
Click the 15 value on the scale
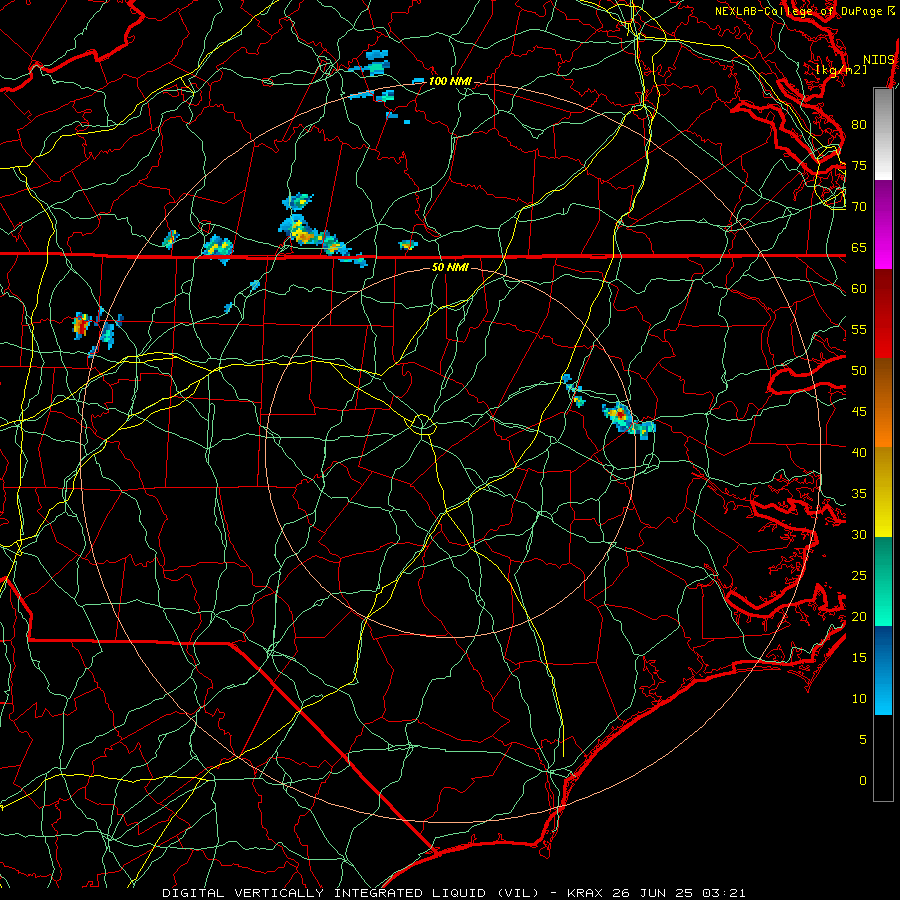click(859, 657)
